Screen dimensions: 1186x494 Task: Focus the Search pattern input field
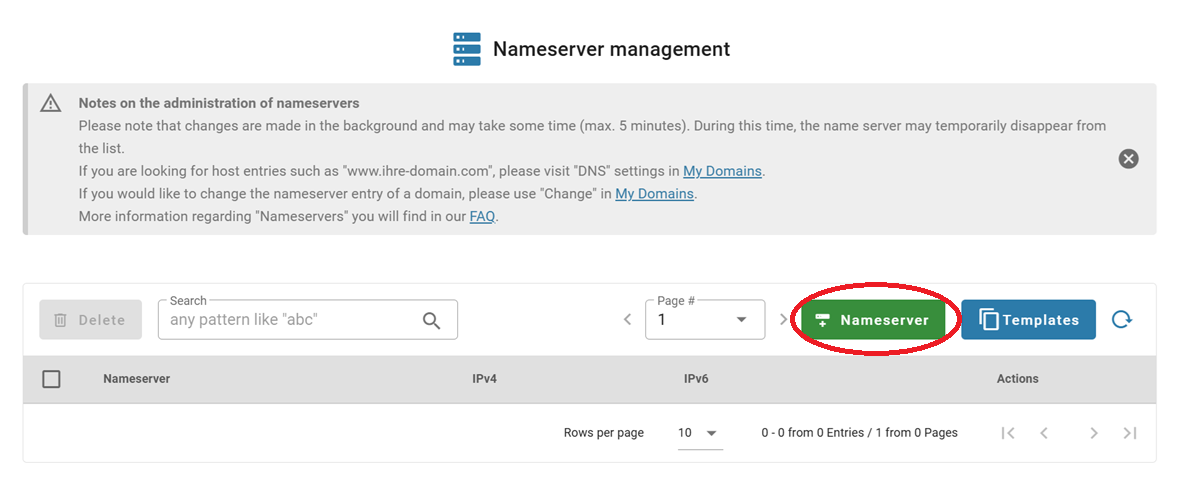point(290,320)
